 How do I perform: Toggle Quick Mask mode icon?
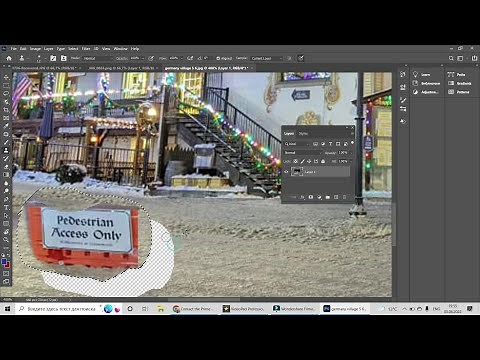[x=6, y=273]
